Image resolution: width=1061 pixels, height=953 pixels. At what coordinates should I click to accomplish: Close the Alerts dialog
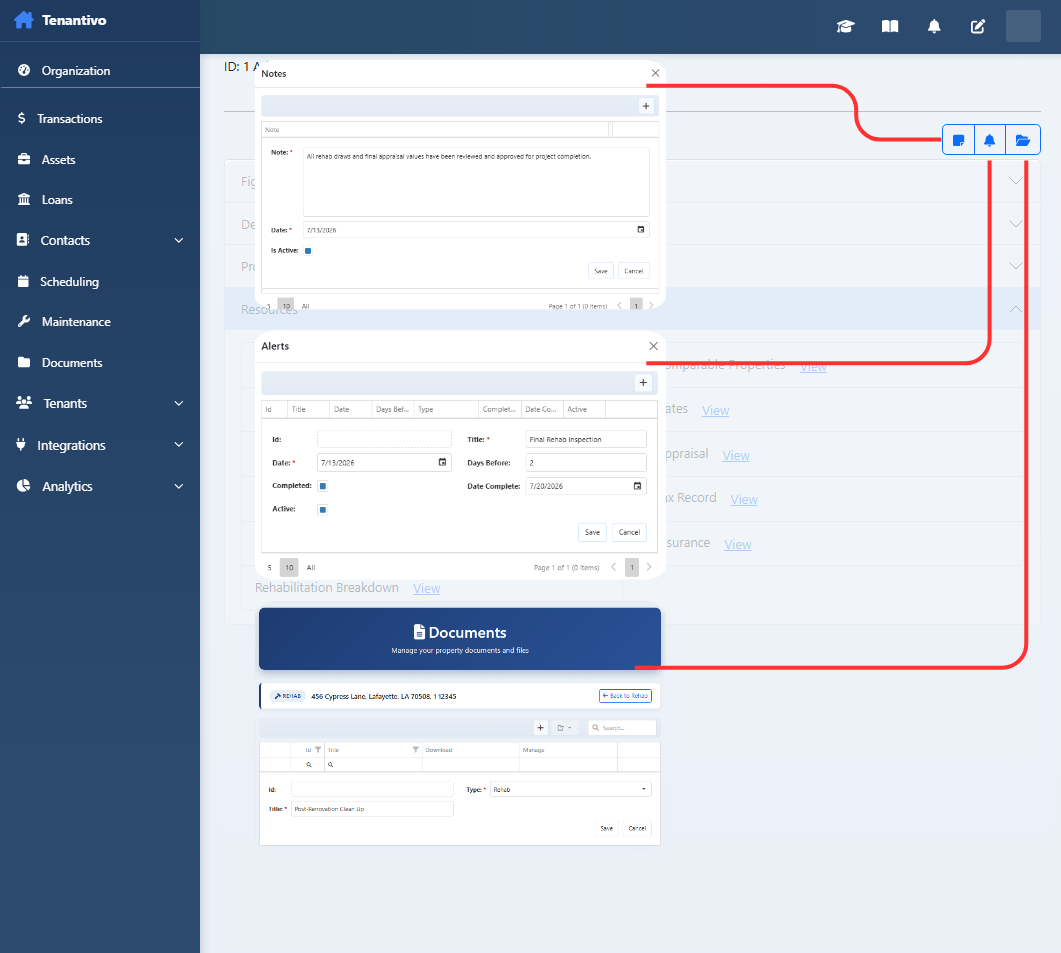coord(653,346)
